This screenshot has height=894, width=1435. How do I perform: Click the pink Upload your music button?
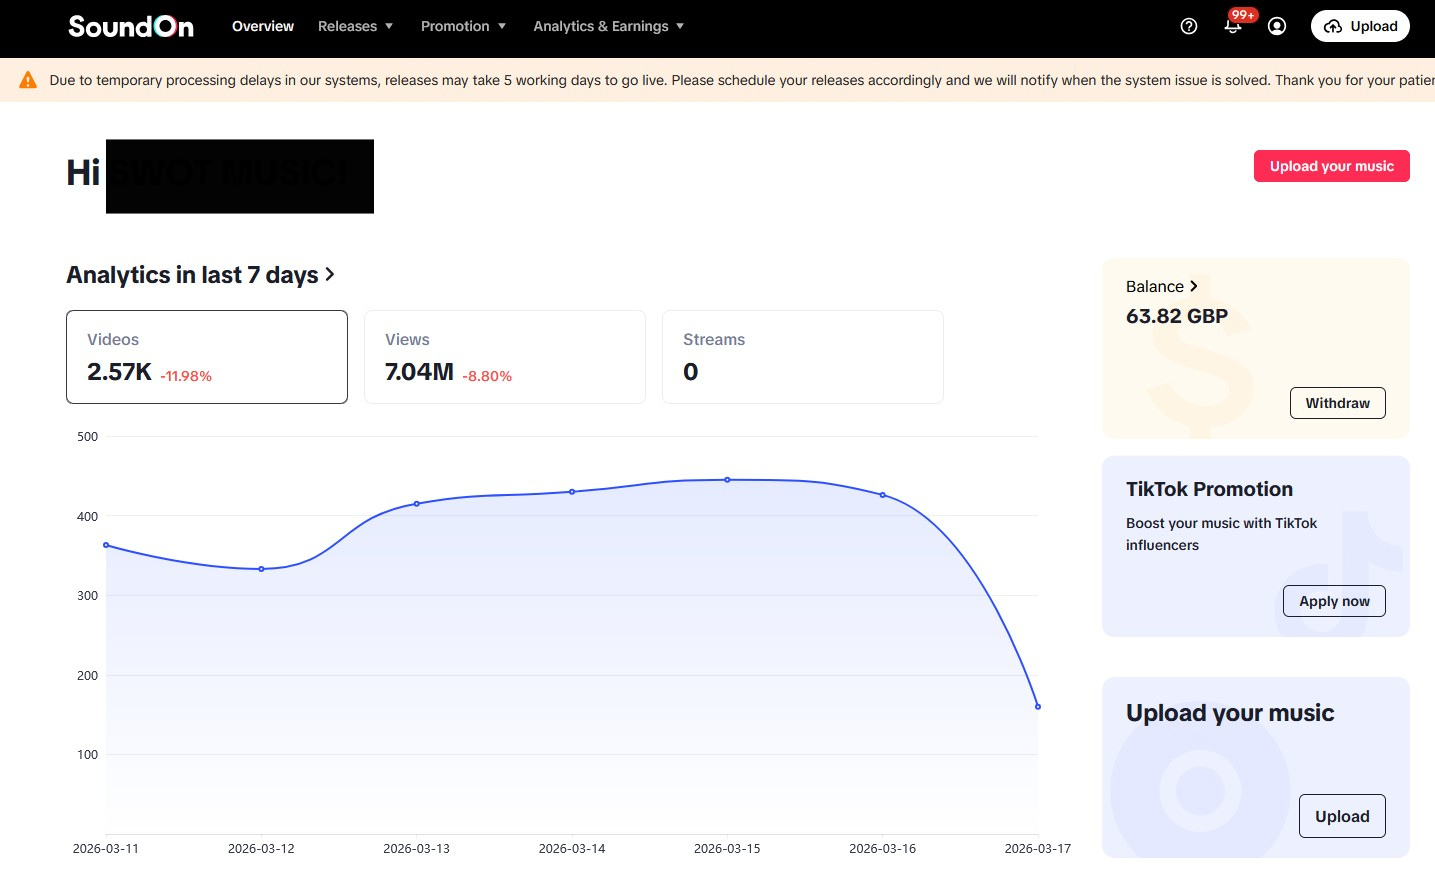1331,166
